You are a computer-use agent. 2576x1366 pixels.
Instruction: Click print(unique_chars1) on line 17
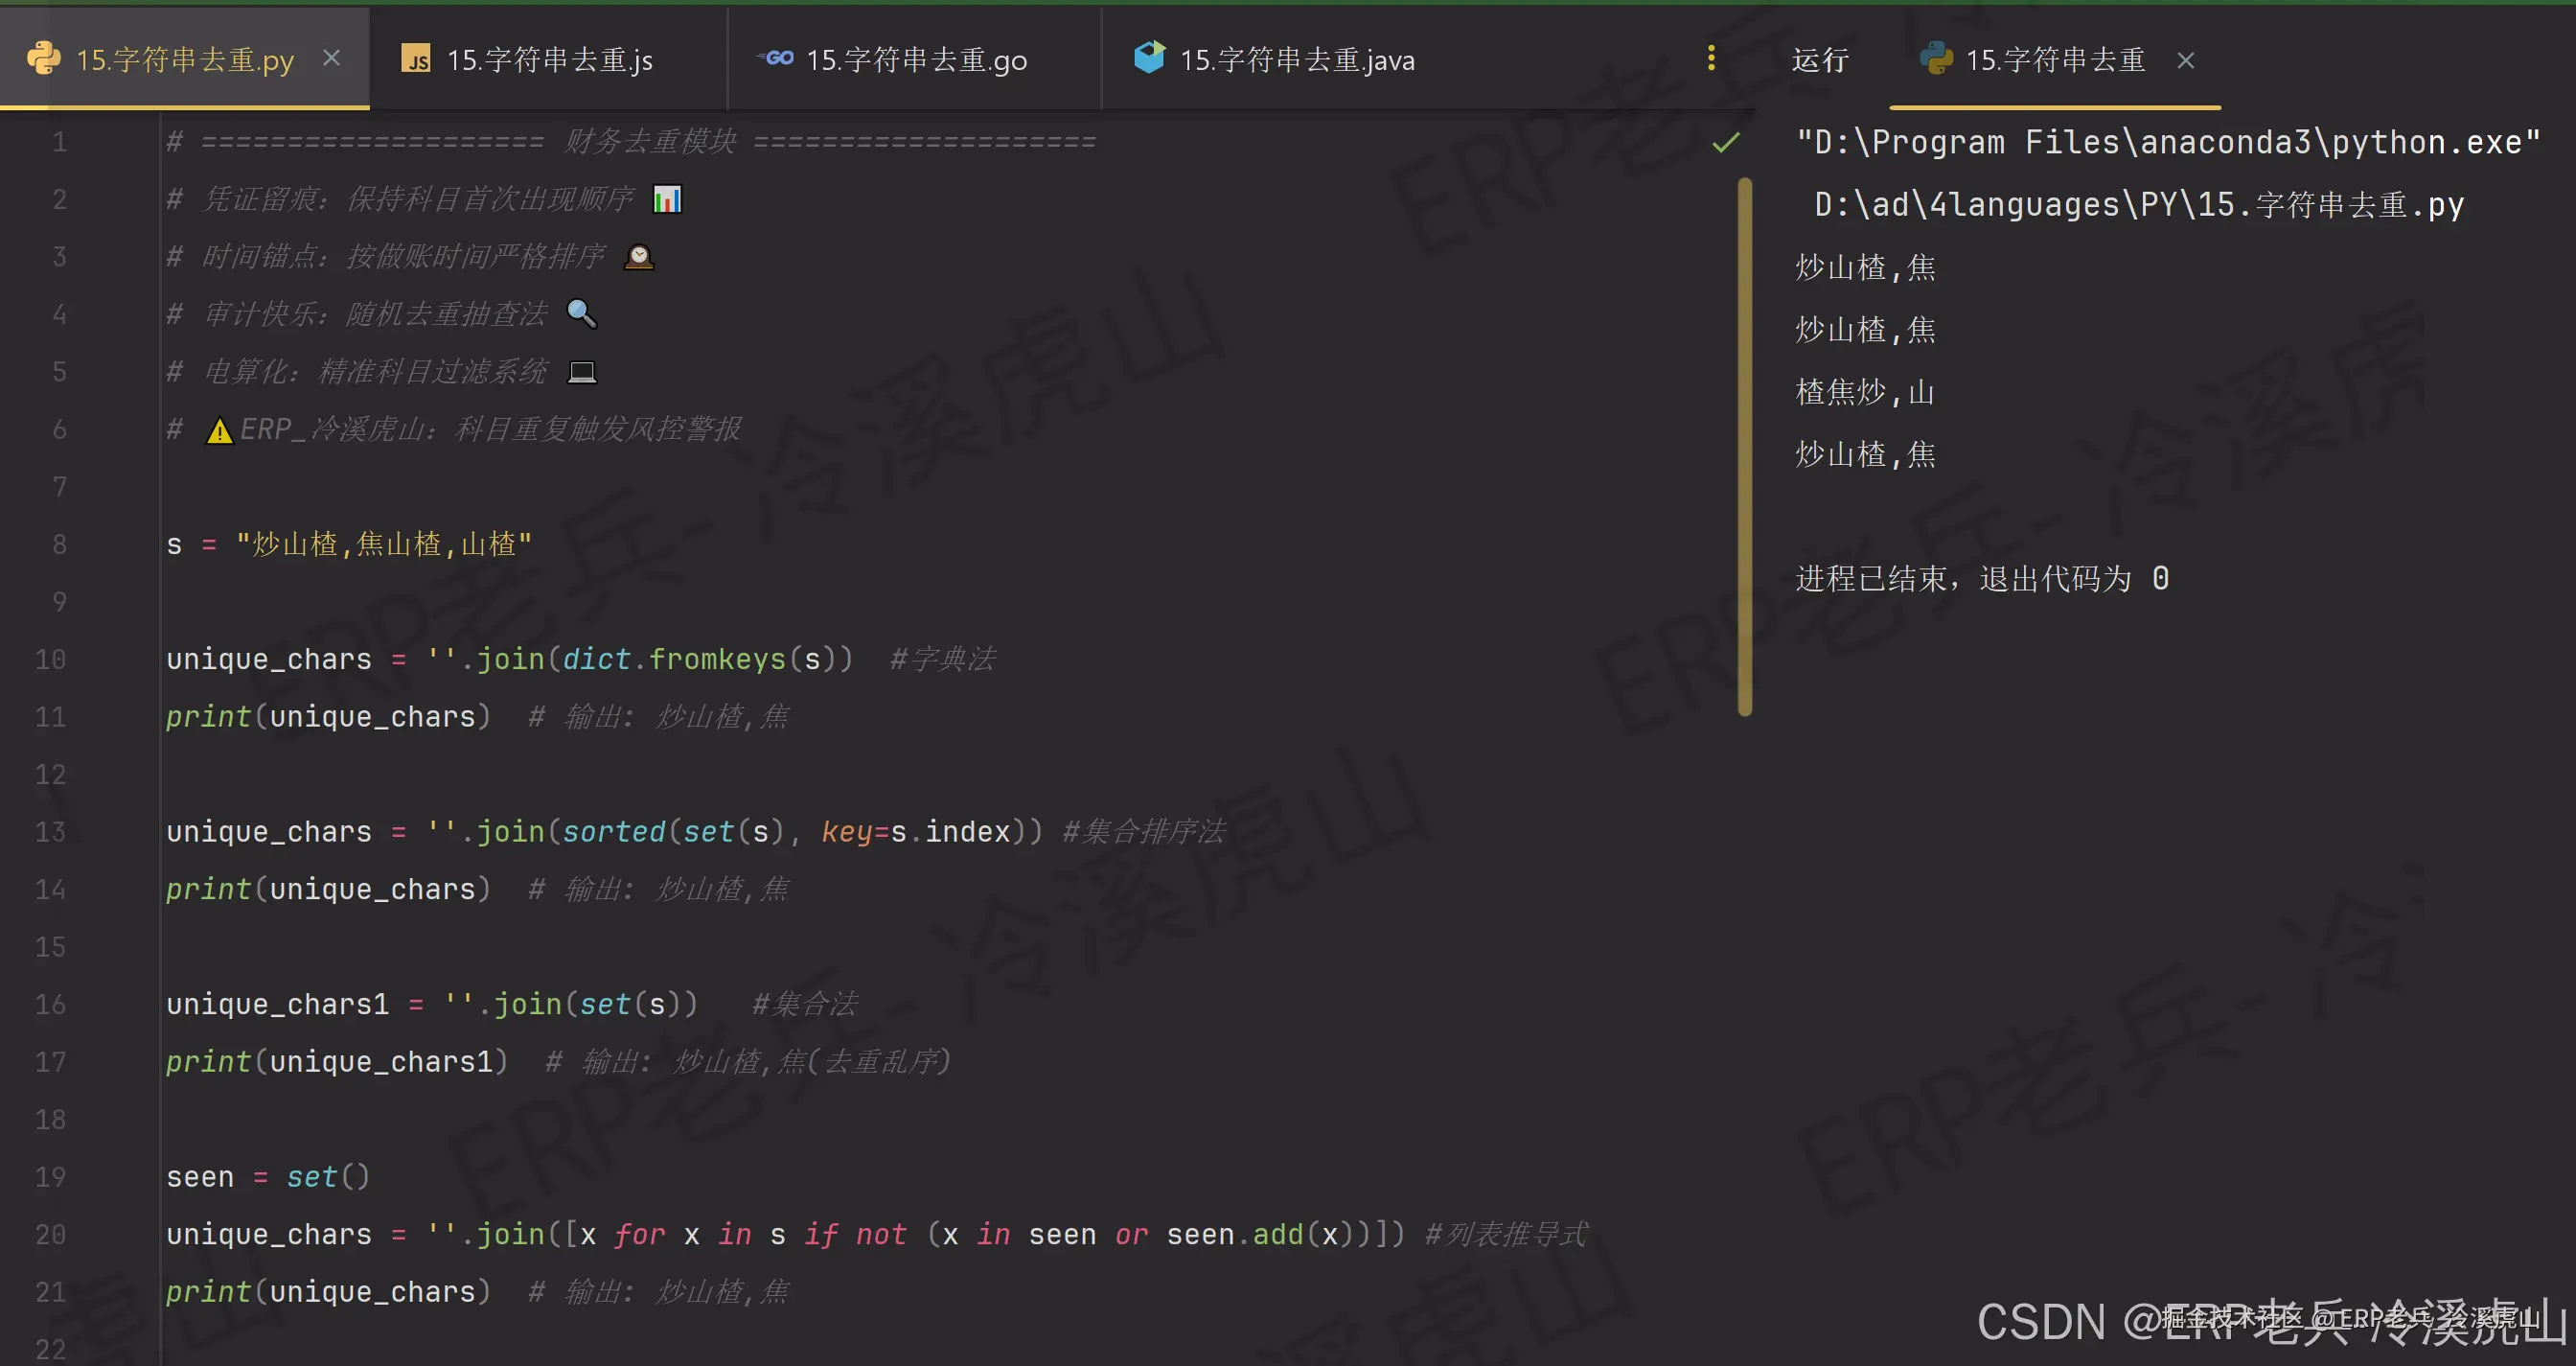coord(337,1062)
